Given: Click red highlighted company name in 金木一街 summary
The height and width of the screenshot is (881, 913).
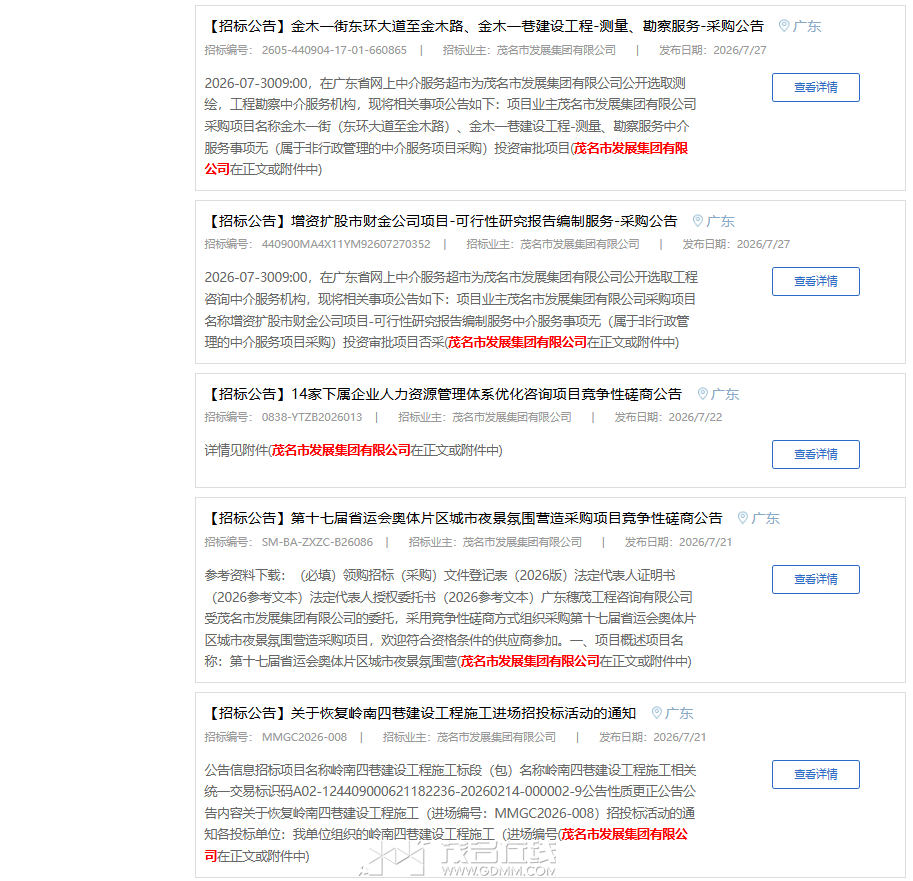Looking at the screenshot, I should [x=631, y=148].
